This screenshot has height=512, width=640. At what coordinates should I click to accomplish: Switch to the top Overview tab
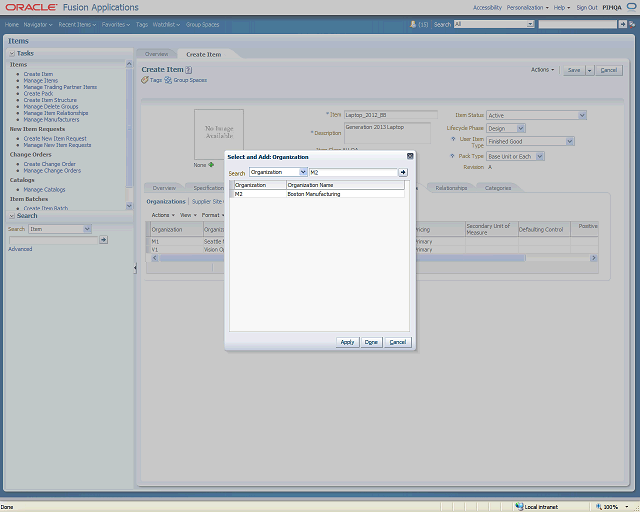coord(156,54)
